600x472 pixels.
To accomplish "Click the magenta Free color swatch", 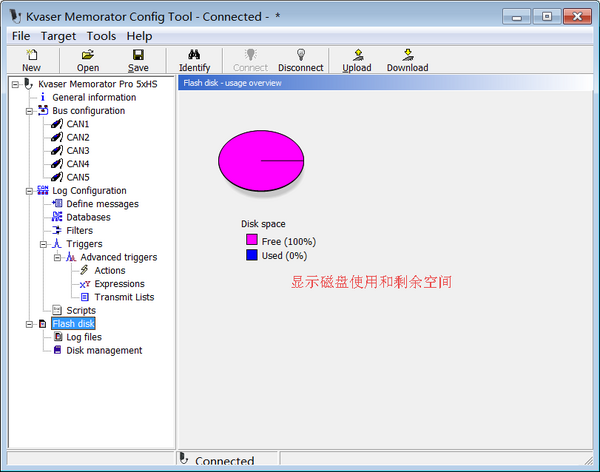I will click(252, 240).
